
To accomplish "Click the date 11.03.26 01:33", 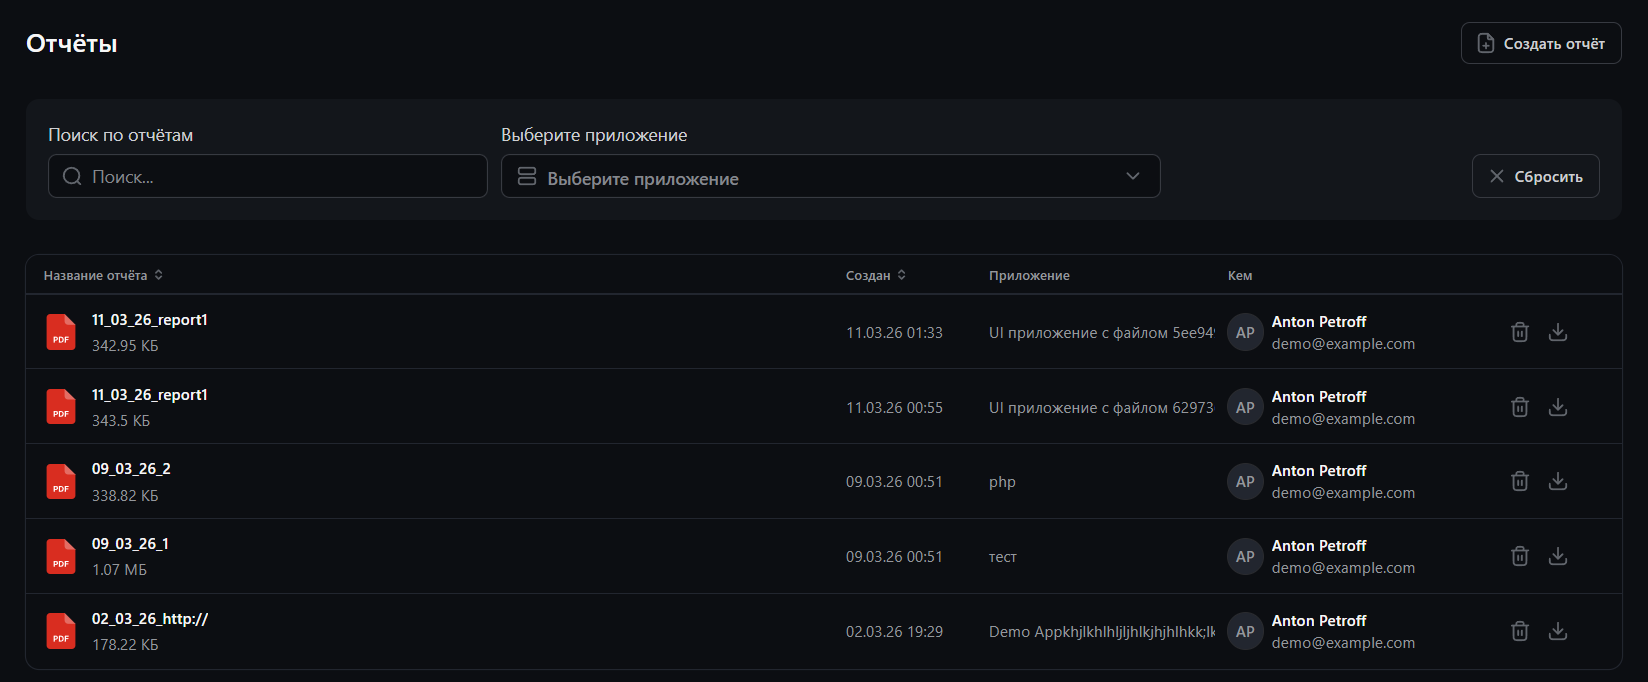I will pyautogui.click(x=894, y=333).
